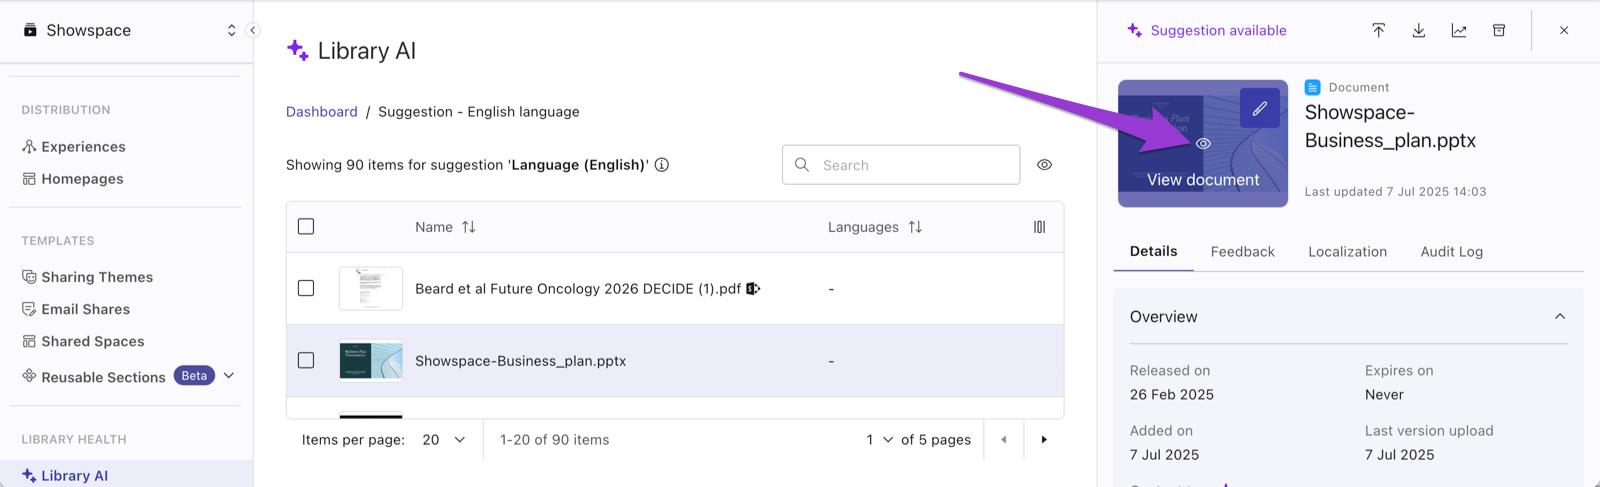The image size is (1600, 487).
Task: Switch to the Localization tab
Action: (x=1347, y=252)
